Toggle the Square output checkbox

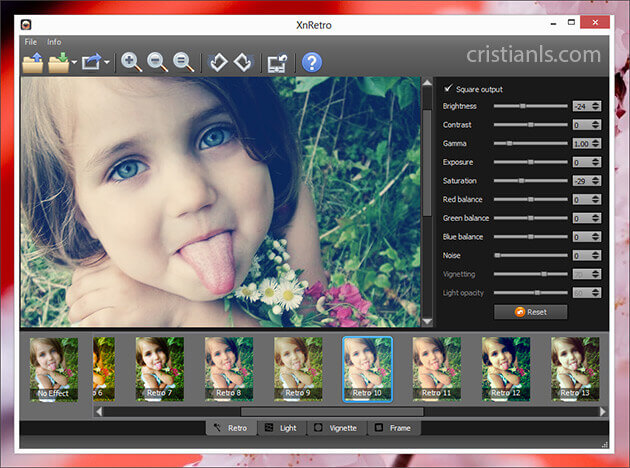click(448, 88)
